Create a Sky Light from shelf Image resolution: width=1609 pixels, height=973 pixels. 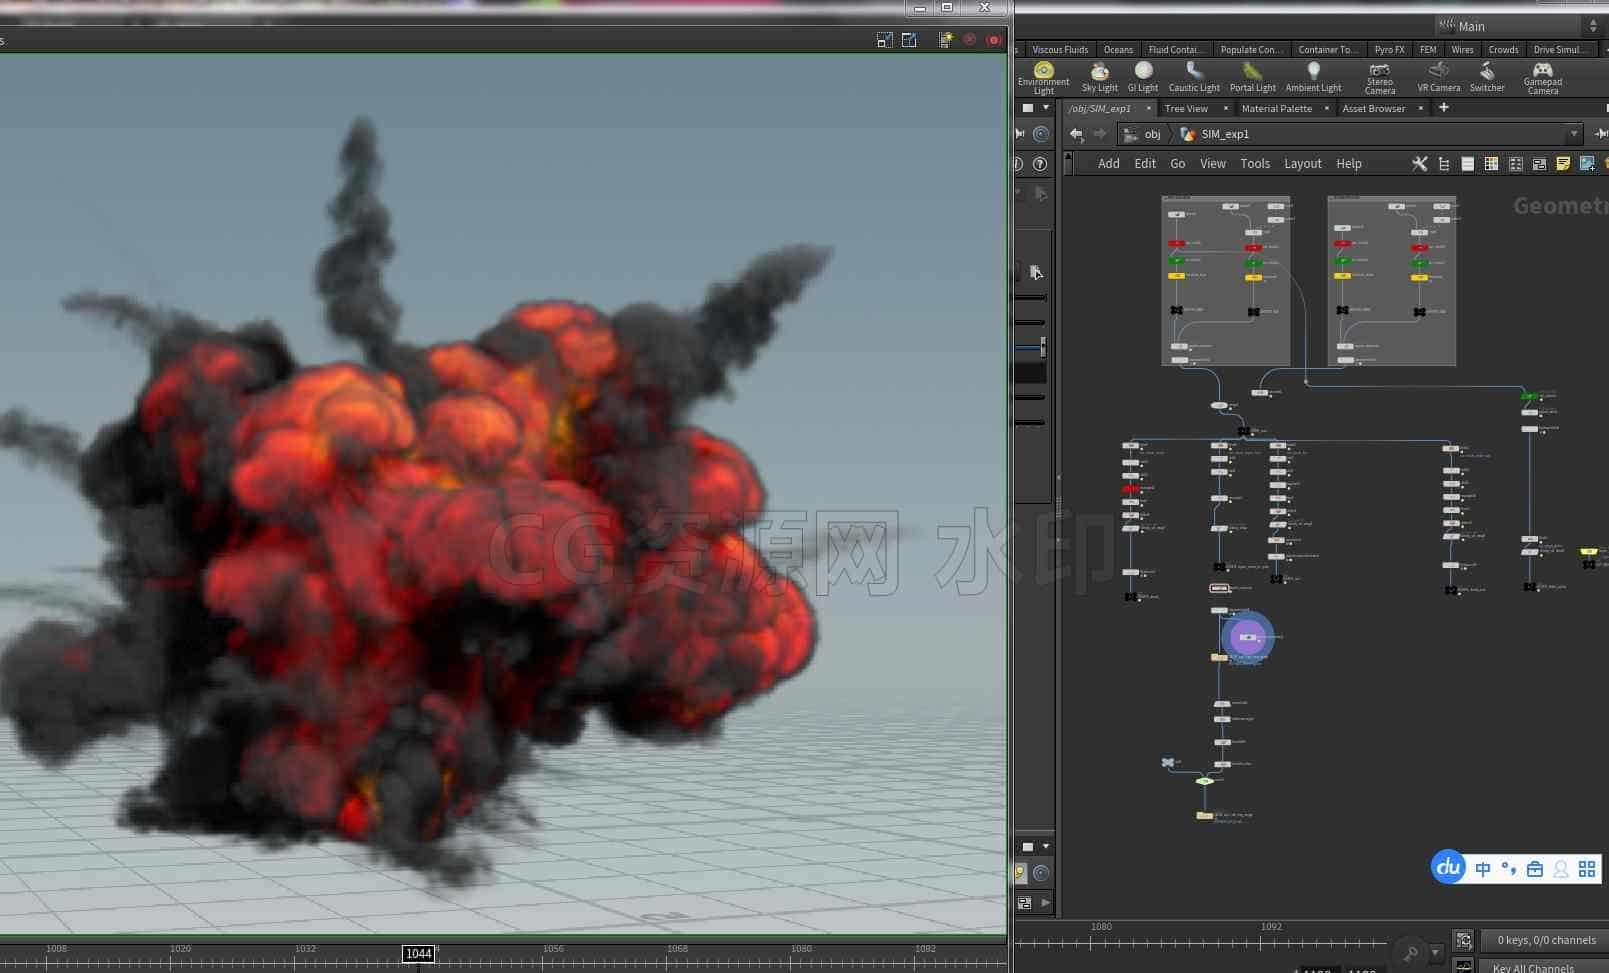tap(1099, 77)
